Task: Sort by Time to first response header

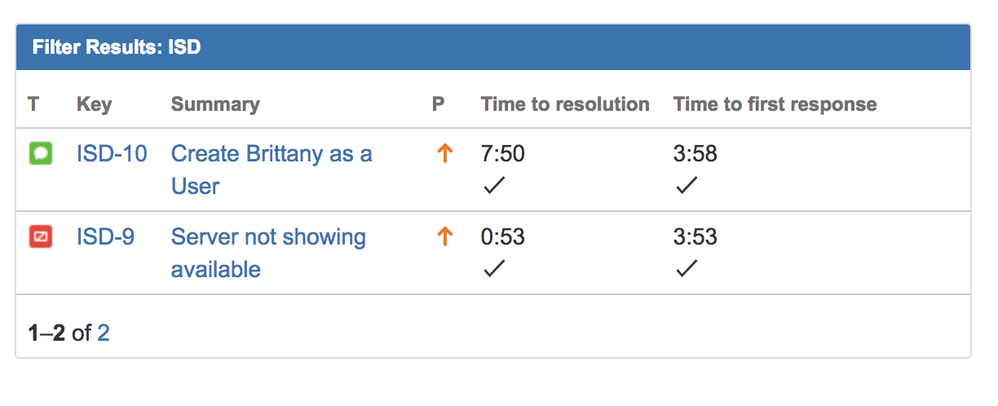Action: click(775, 104)
